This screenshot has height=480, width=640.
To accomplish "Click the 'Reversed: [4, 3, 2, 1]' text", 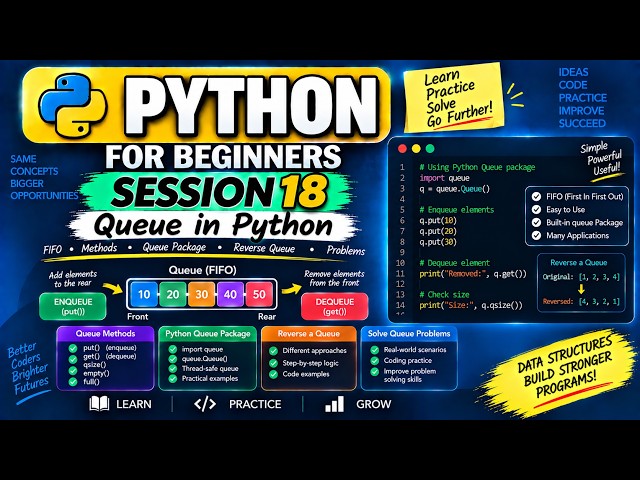I will coord(581,302).
